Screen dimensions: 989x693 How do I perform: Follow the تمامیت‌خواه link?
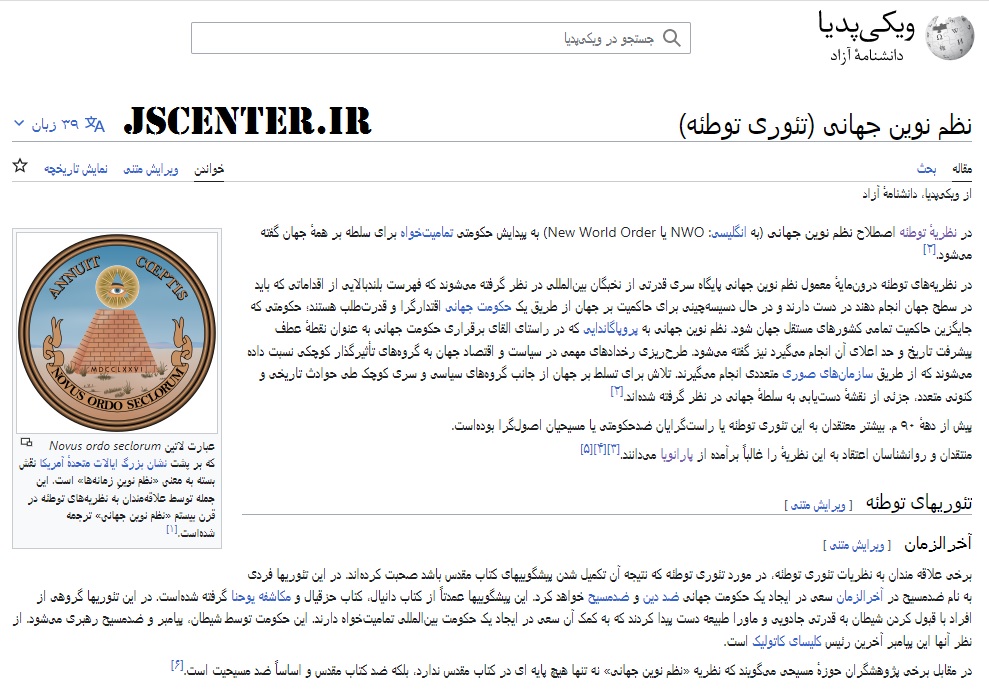[426, 233]
